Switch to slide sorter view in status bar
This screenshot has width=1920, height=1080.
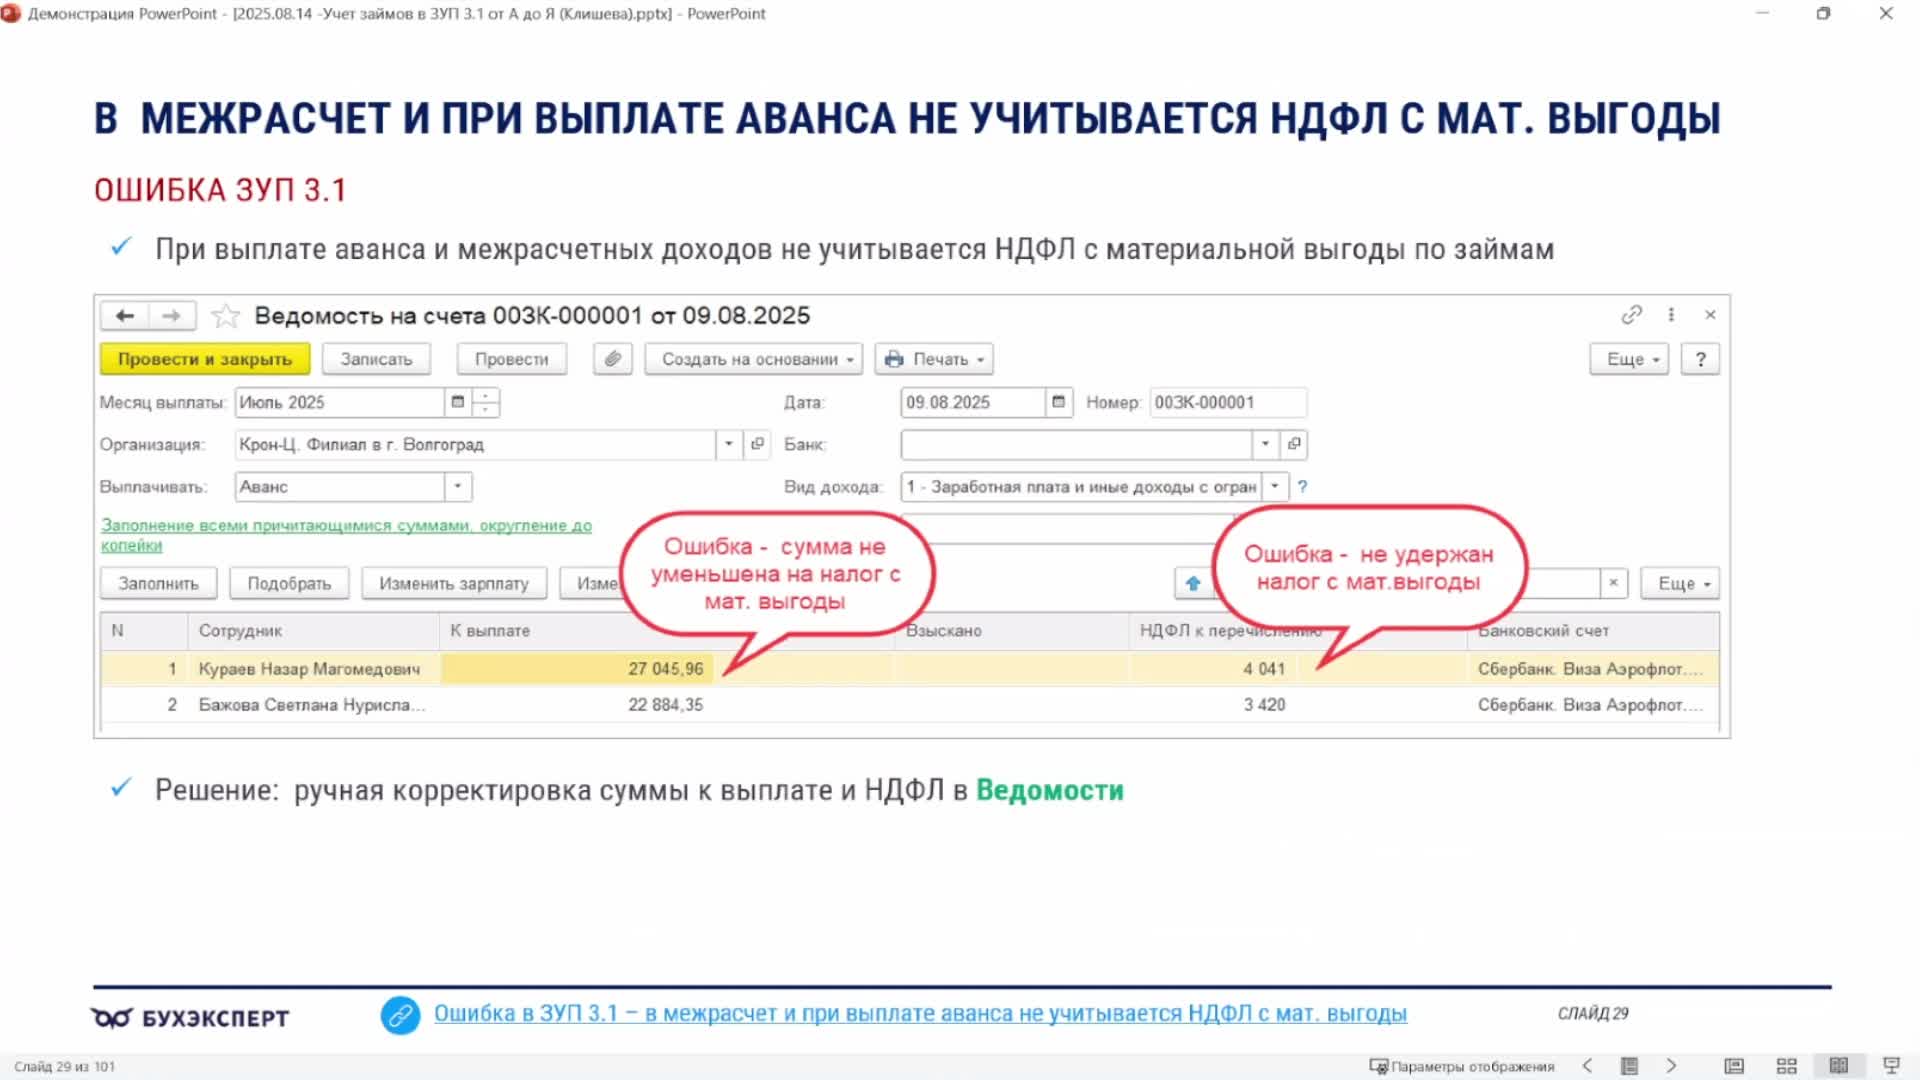point(1787,1066)
